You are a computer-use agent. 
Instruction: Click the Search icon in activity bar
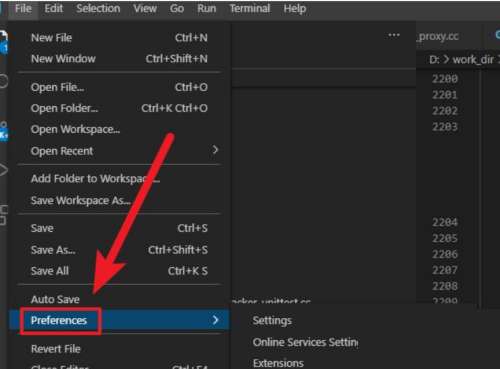(3, 81)
